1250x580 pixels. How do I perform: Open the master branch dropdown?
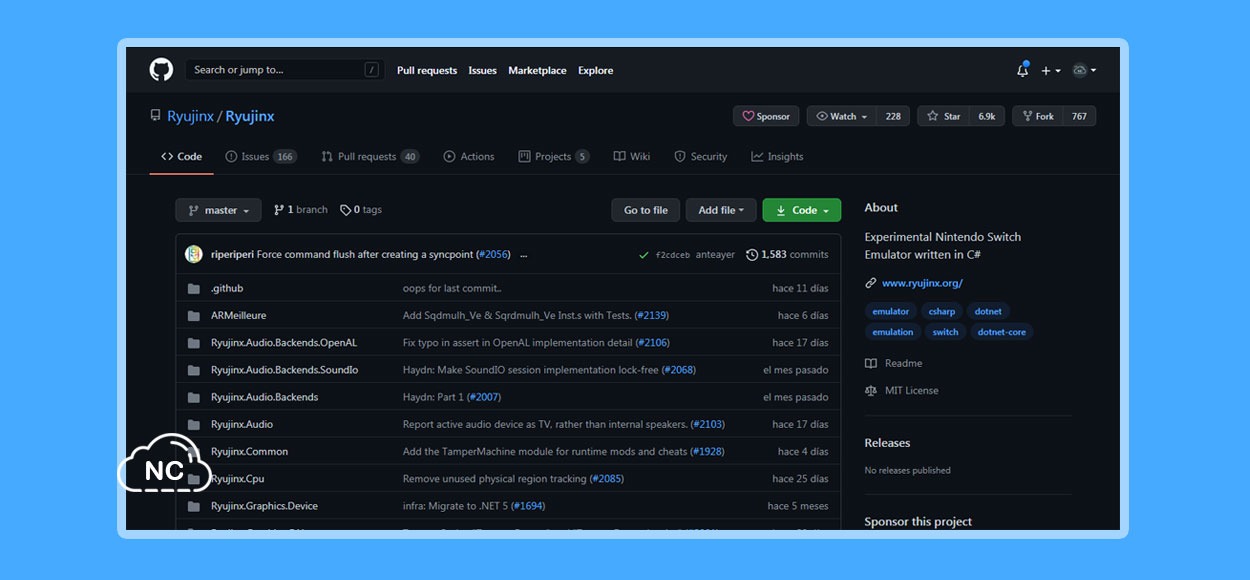click(x=218, y=210)
